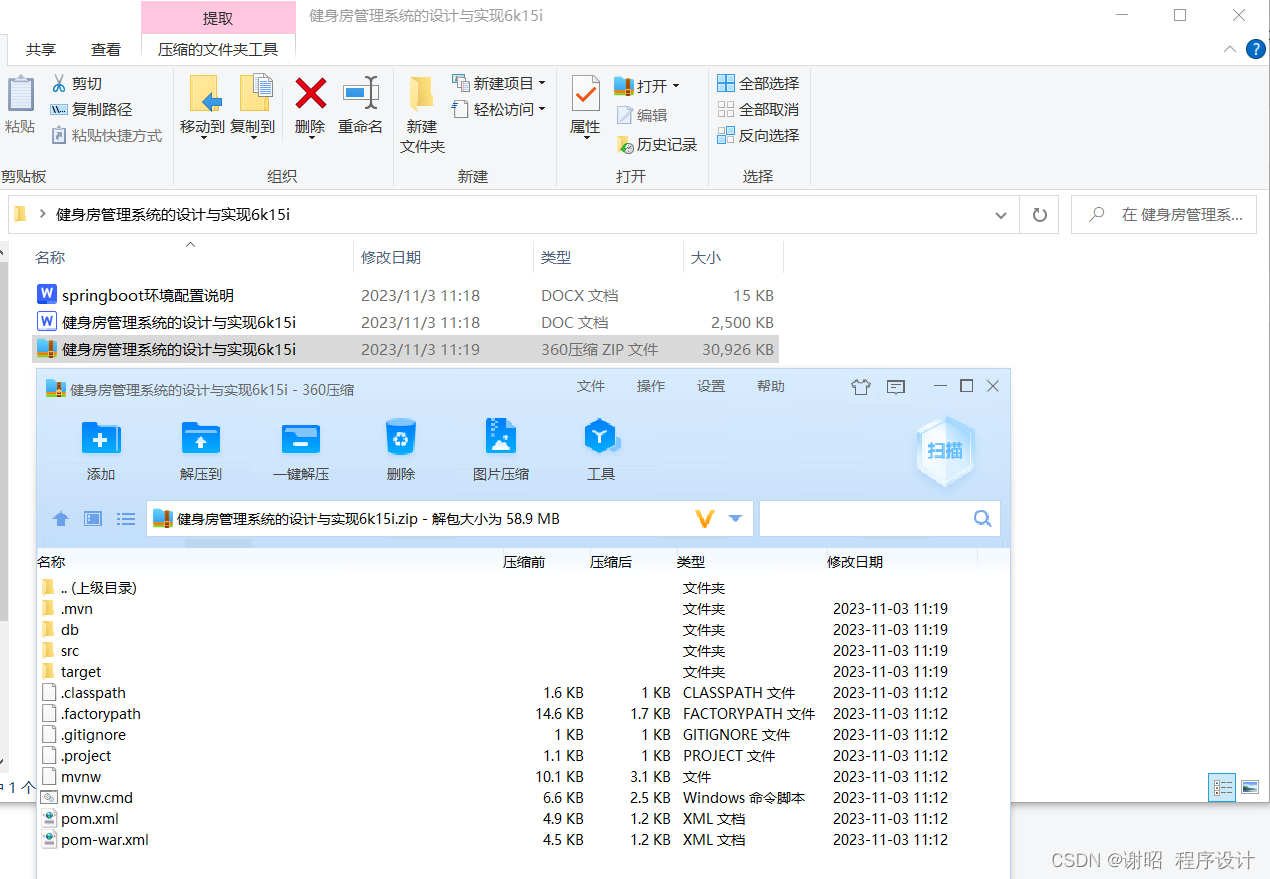The image size is (1270, 879).
Task: Toggle the preview pane icon in 360压缩
Action: 93,518
